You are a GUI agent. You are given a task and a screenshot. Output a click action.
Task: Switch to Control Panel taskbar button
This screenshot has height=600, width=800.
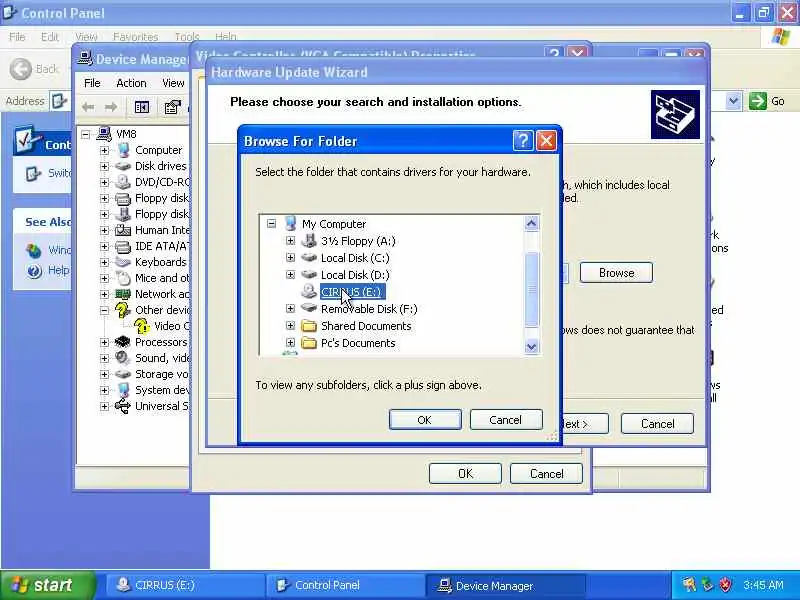(345, 585)
